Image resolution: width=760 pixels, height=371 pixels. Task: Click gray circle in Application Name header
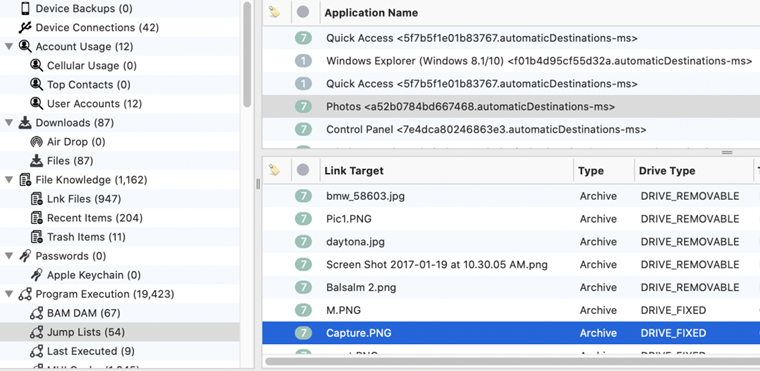click(303, 12)
